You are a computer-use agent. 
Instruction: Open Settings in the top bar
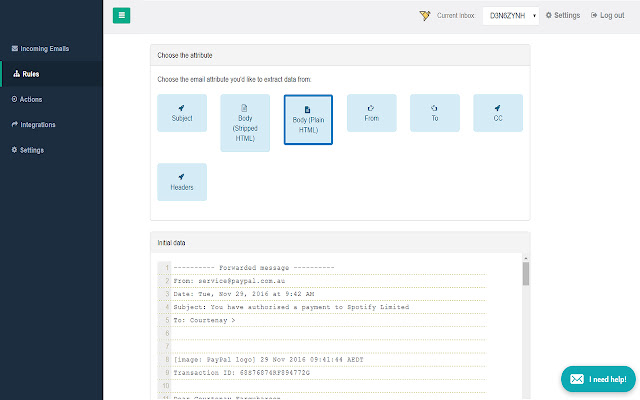pyautogui.click(x=562, y=16)
